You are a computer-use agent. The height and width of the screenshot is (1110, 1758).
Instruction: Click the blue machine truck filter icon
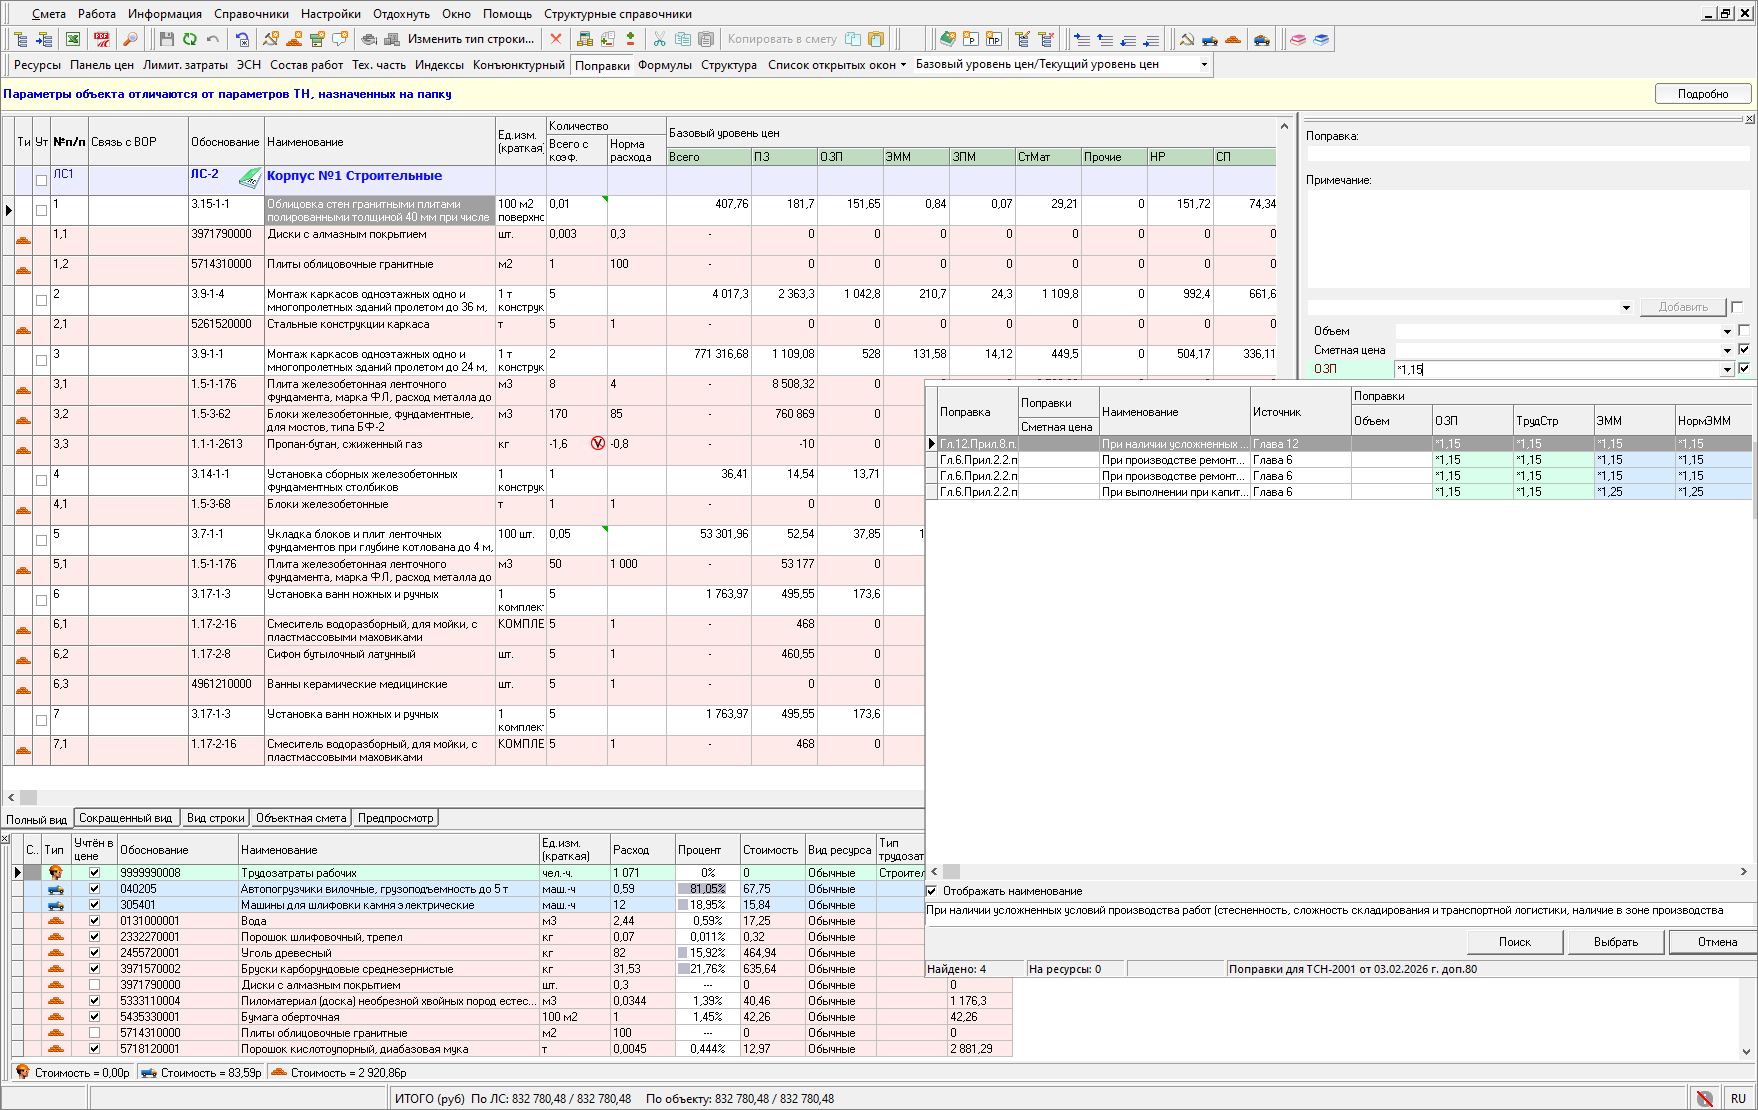click(1210, 39)
